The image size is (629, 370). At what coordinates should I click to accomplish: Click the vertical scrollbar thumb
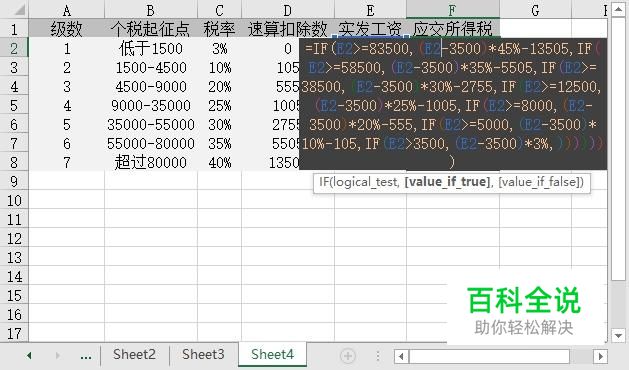[618, 149]
